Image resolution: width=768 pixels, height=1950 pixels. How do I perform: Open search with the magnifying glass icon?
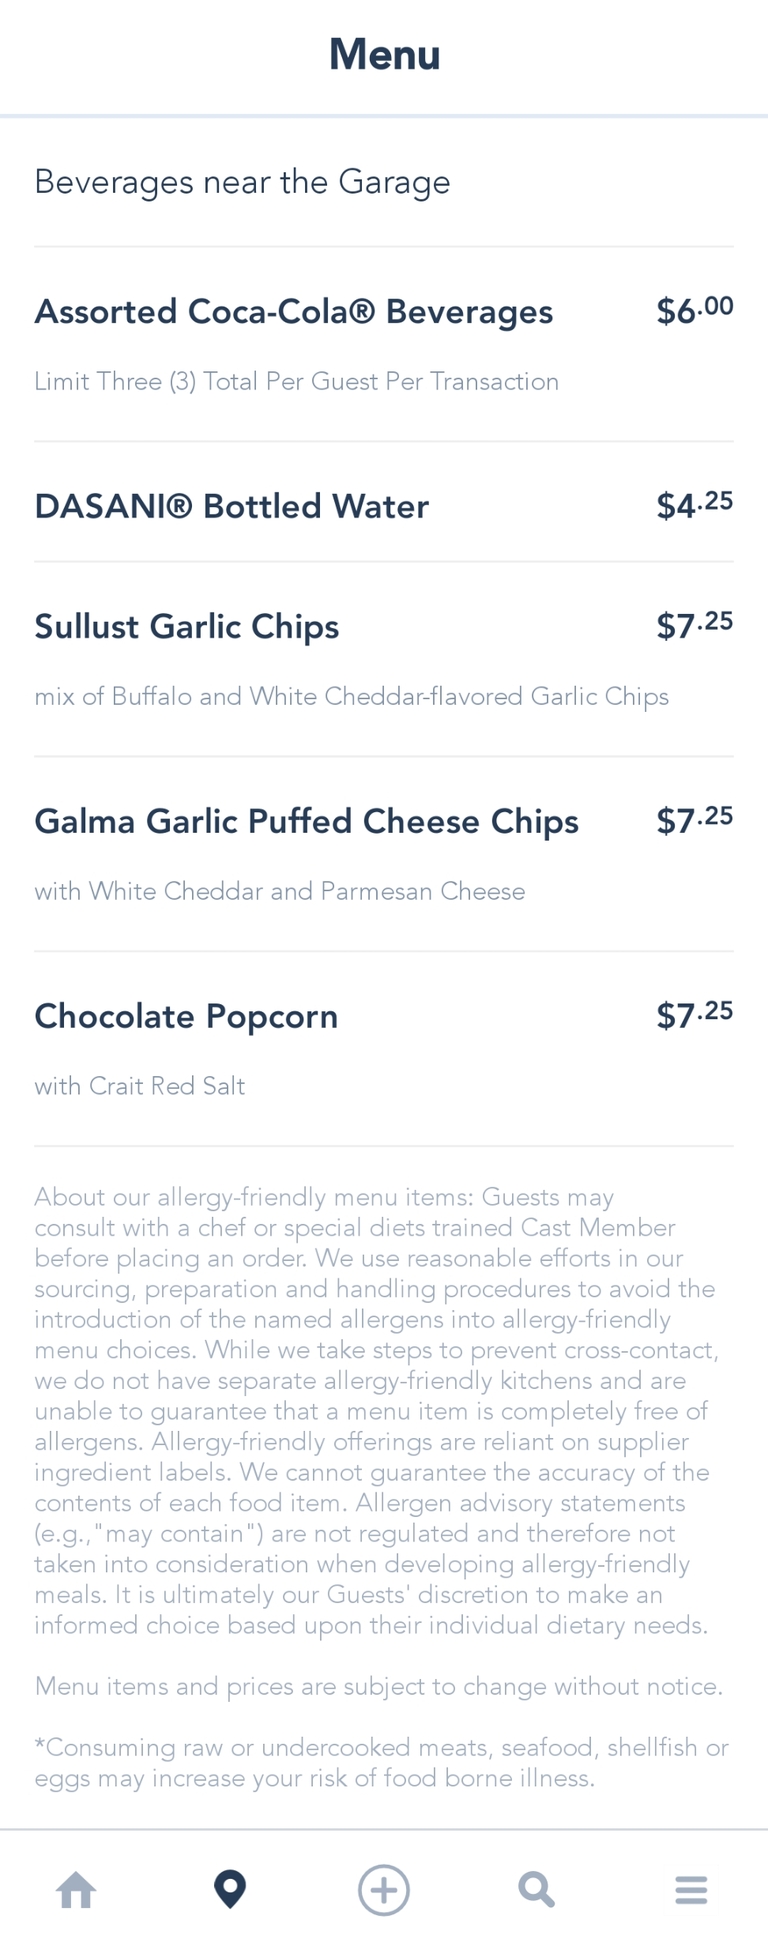[x=536, y=1890]
